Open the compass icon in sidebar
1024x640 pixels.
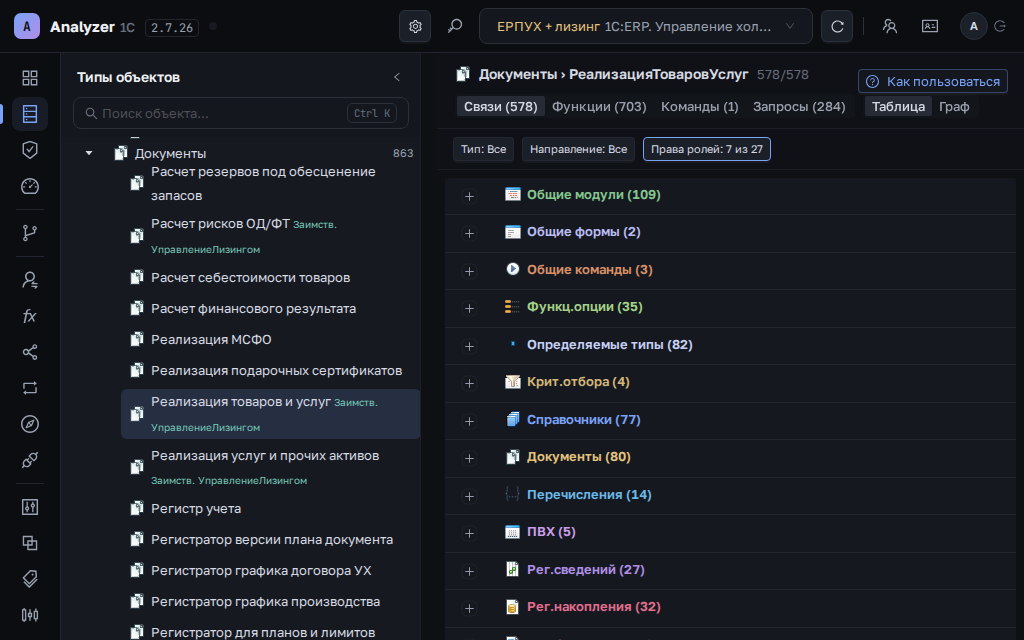click(x=30, y=424)
